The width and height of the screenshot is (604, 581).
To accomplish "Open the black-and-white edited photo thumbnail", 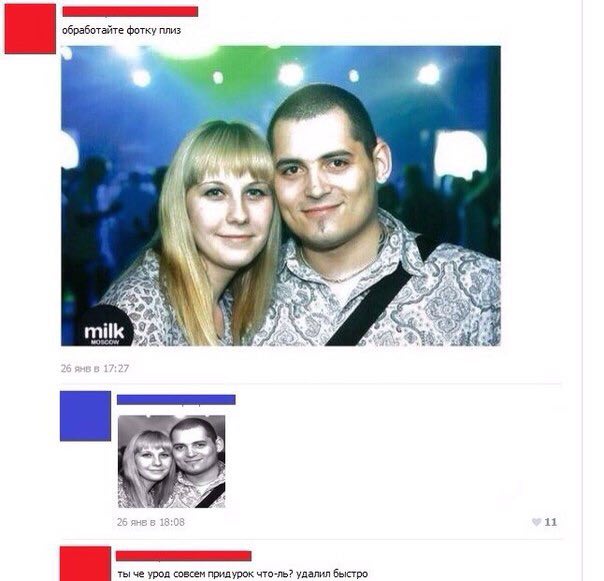I will [x=171, y=462].
